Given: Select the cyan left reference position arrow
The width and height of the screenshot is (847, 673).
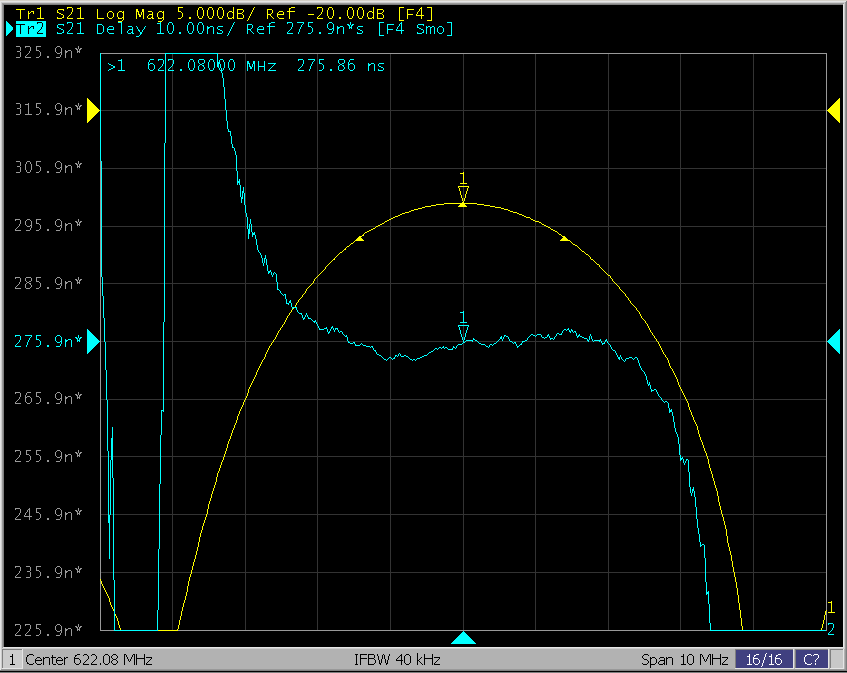Looking at the screenshot, I should tap(93, 342).
